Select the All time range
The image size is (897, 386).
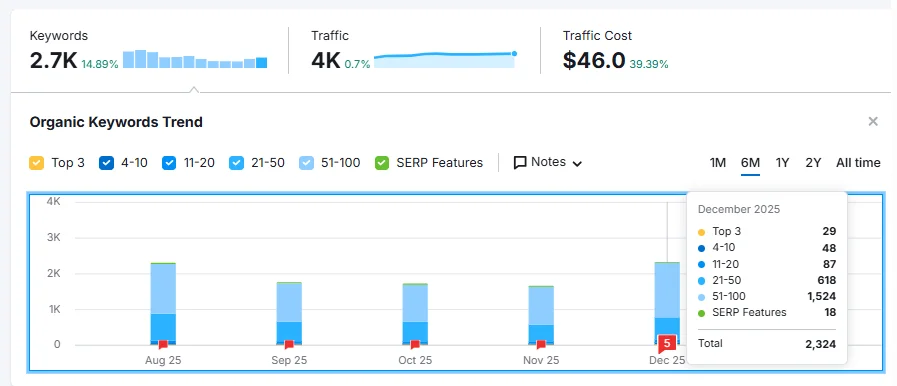coord(858,162)
